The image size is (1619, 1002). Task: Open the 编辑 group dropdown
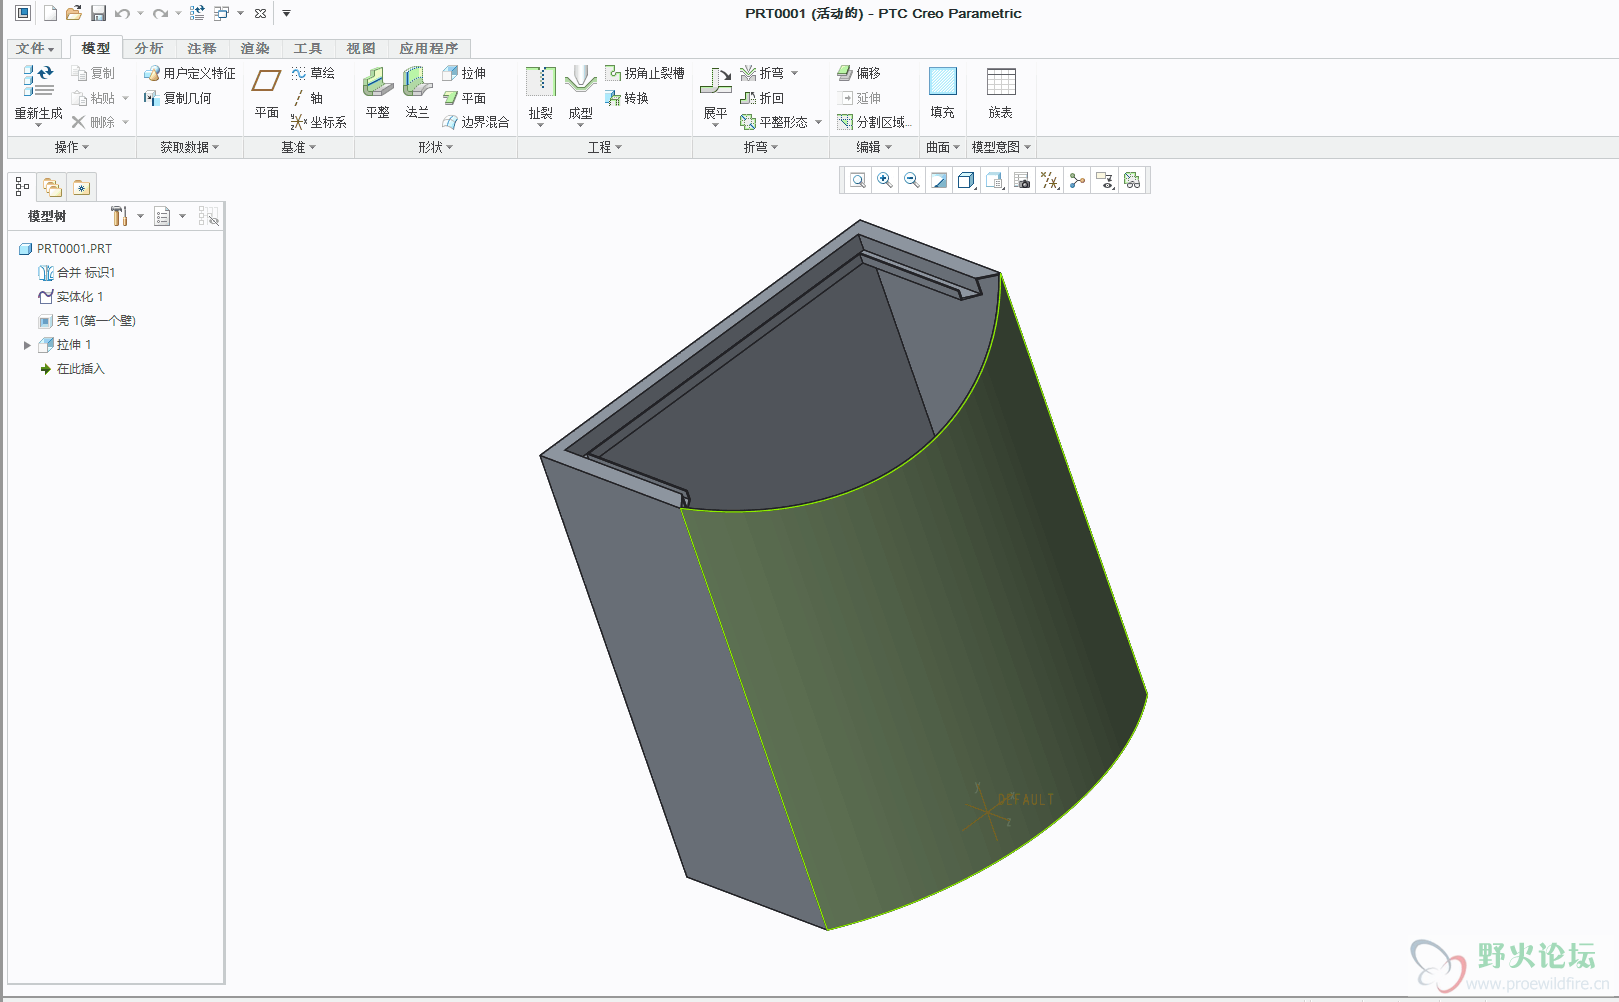click(873, 147)
